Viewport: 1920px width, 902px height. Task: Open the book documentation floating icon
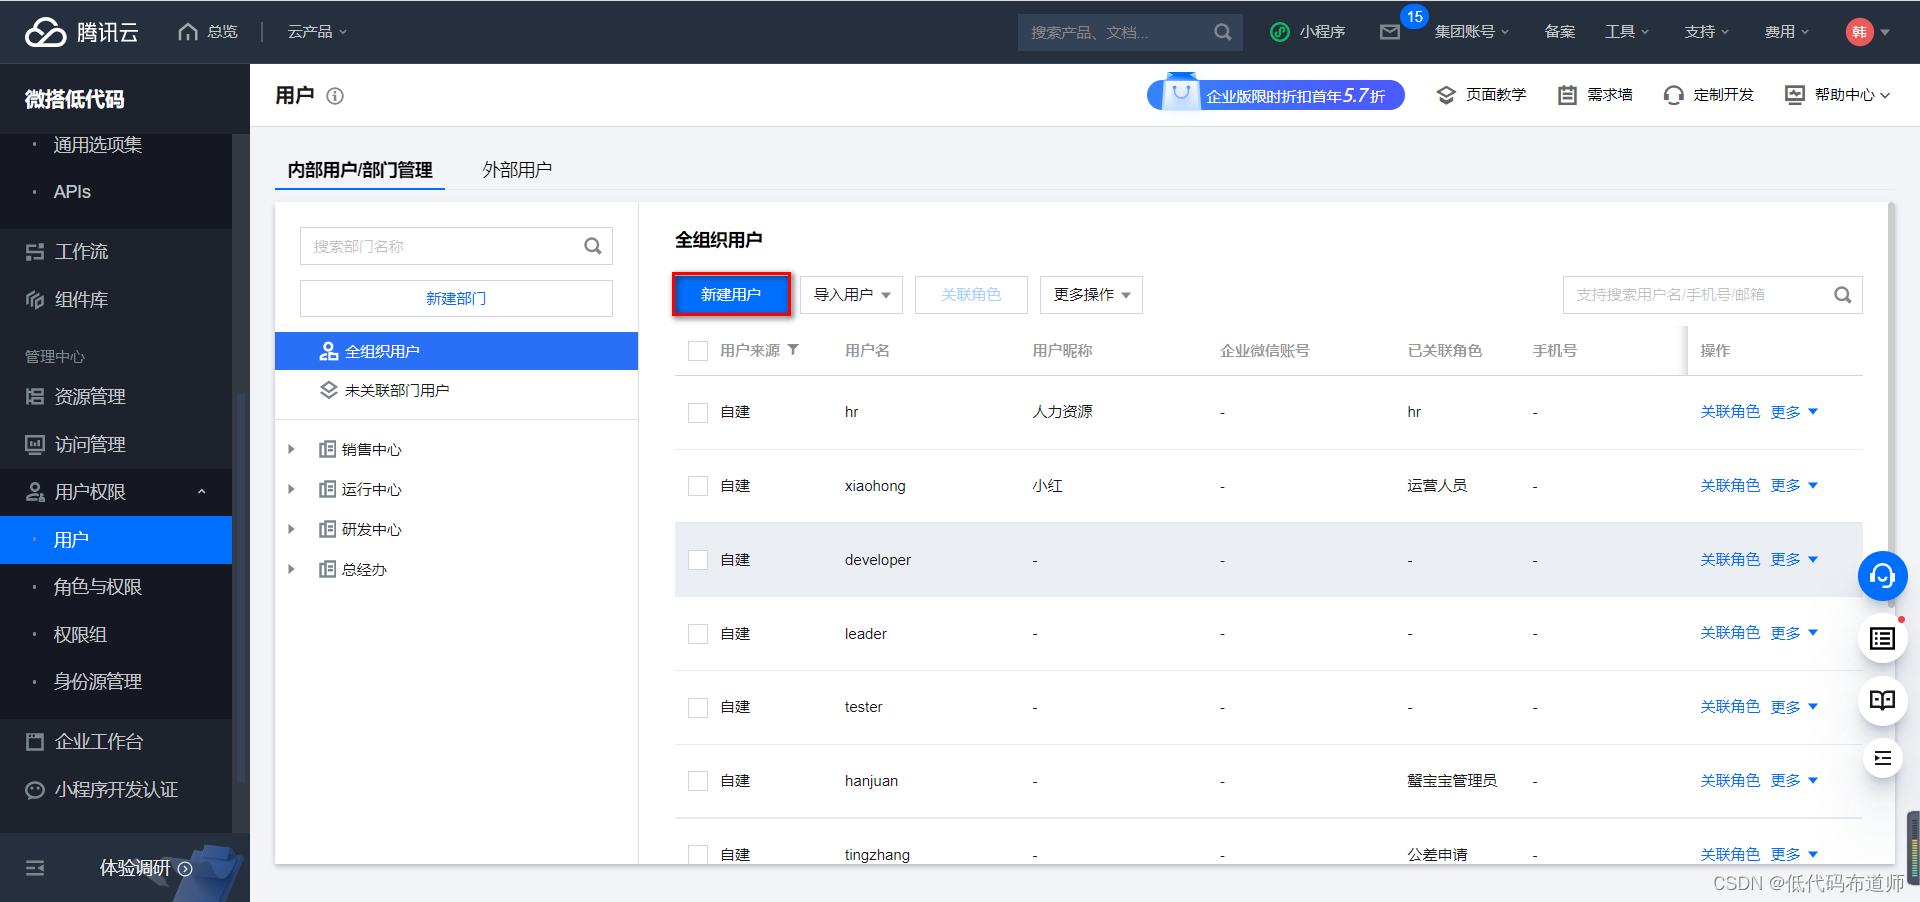1882,699
